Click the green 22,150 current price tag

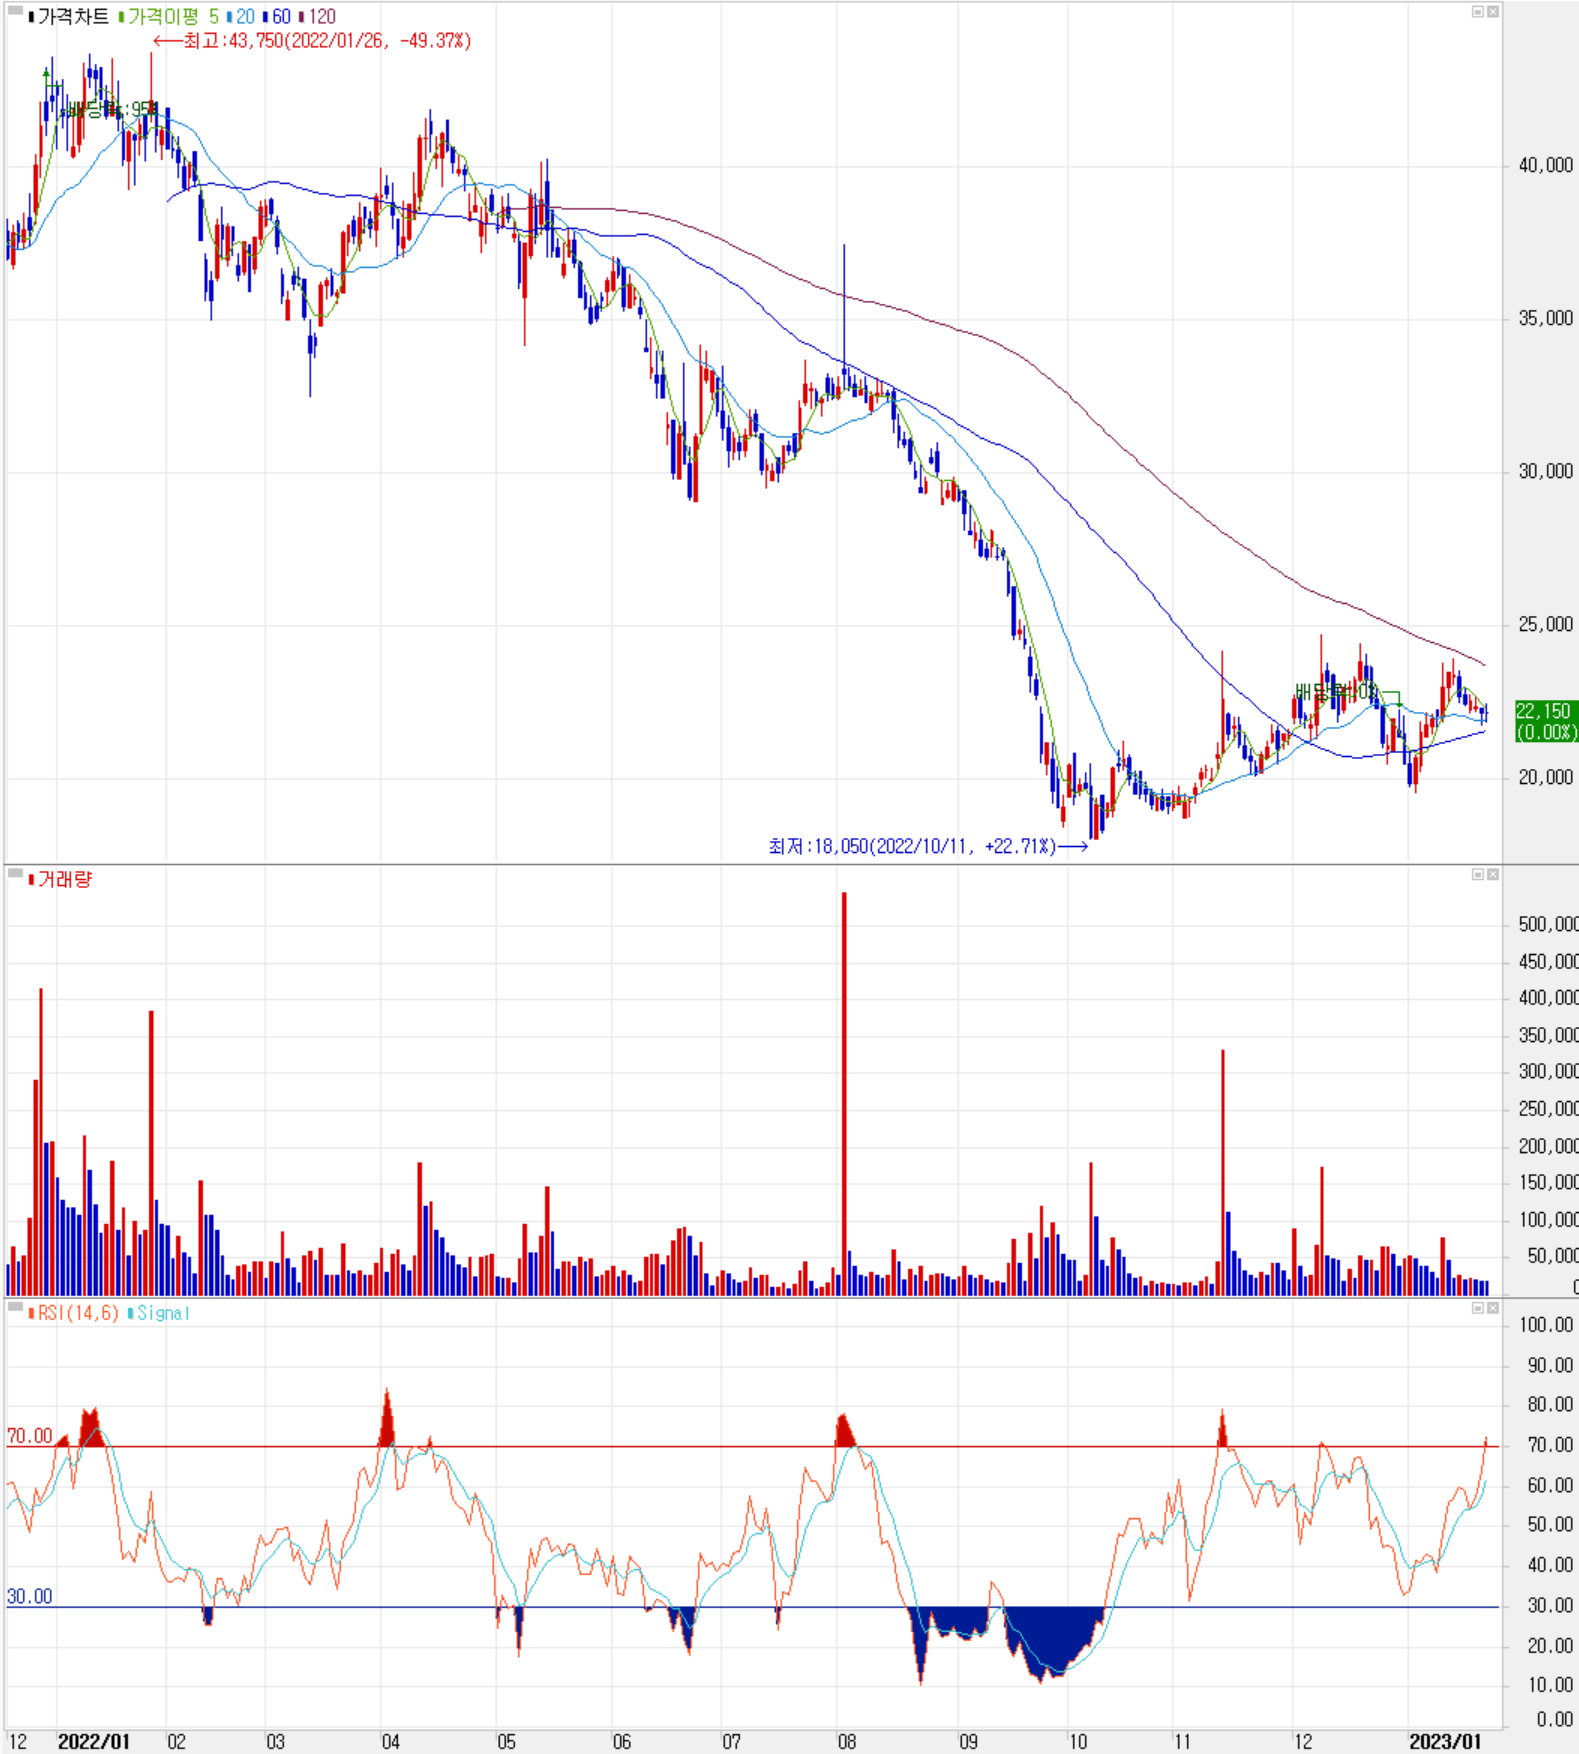click(x=1546, y=721)
